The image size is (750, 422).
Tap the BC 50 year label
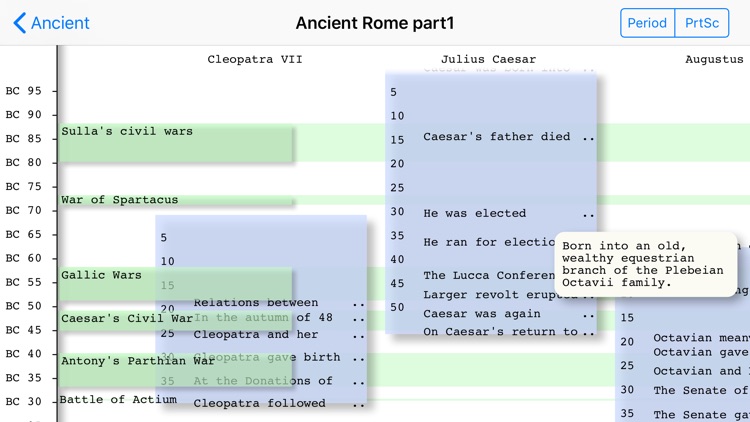23,306
